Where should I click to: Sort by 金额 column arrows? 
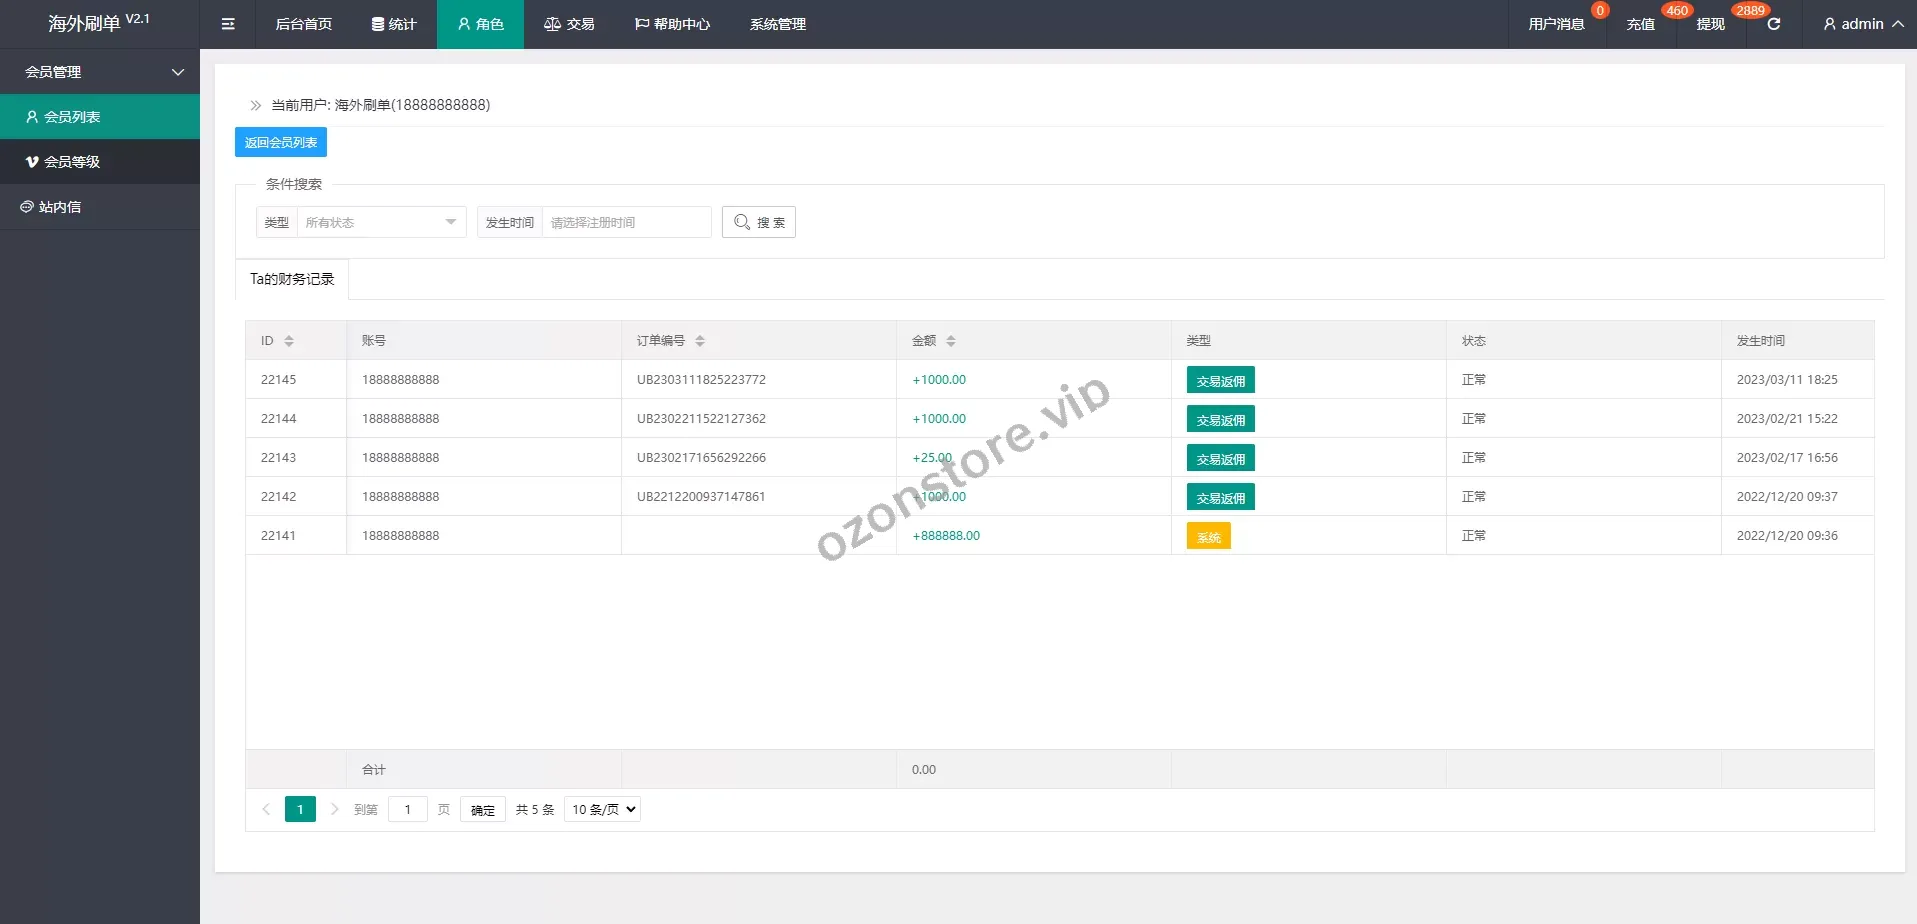951,341
